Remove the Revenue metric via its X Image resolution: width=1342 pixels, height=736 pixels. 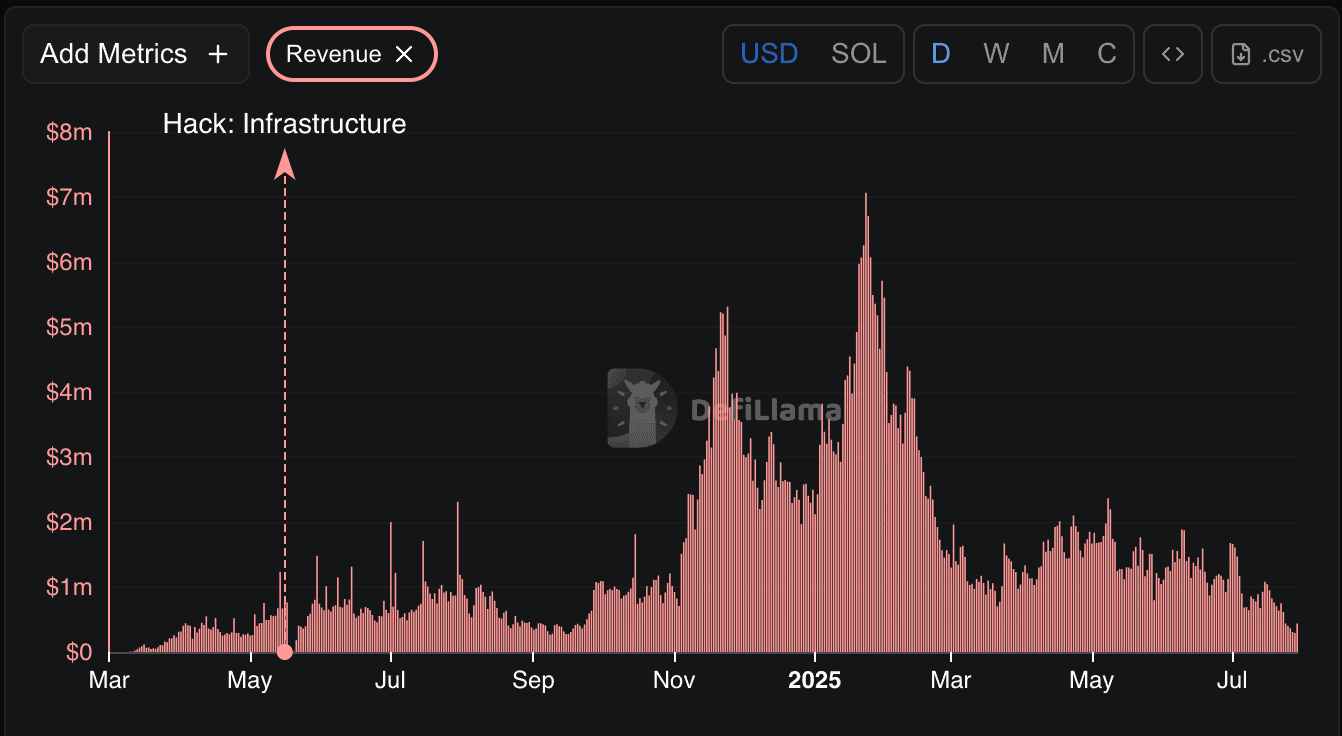[x=405, y=54]
